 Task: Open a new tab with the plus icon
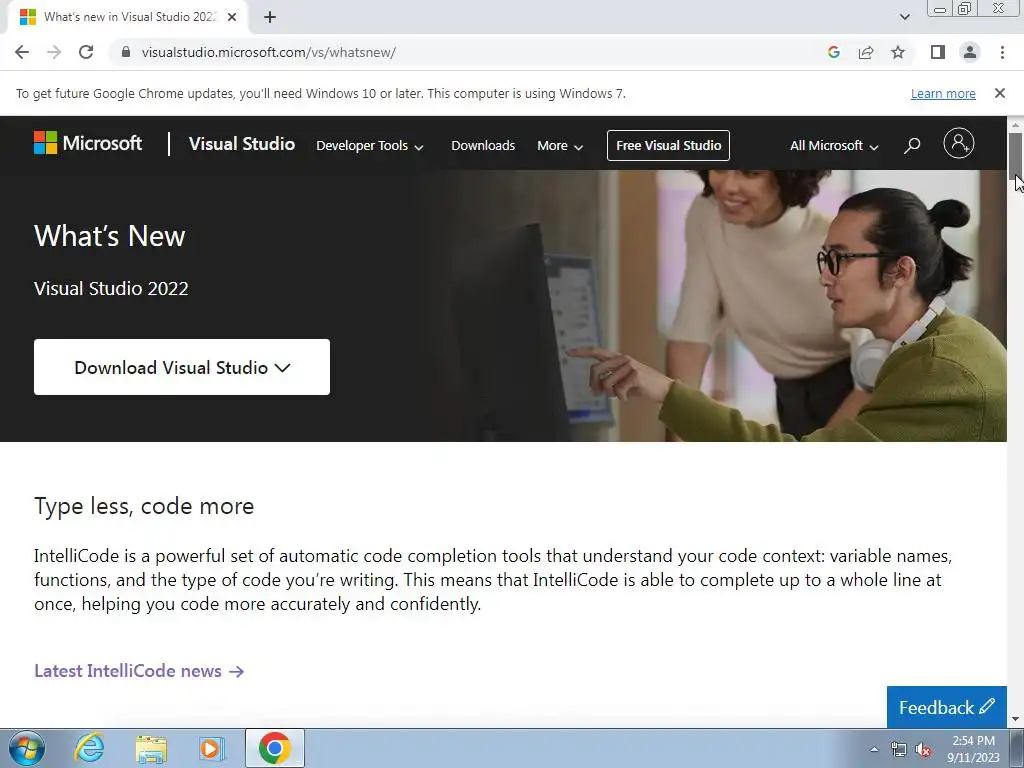(x=270, y=17)
